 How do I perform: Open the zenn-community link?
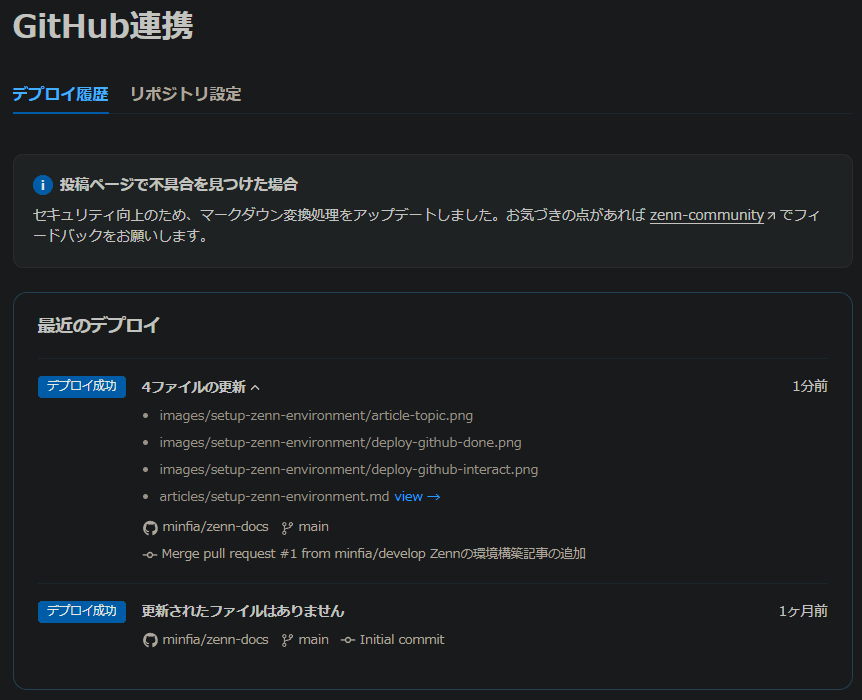coord(706,215)
